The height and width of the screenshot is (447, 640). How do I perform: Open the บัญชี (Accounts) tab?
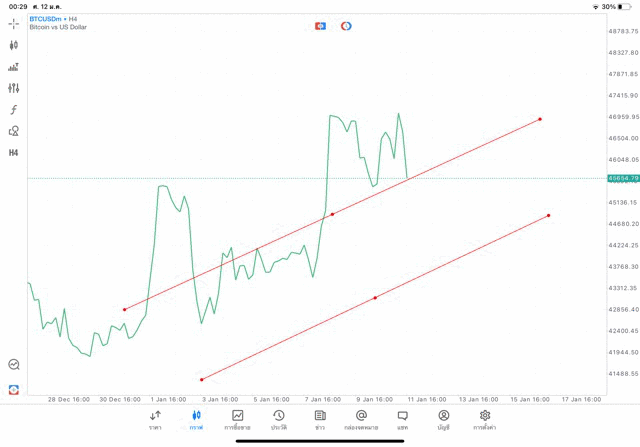point(443,419)
